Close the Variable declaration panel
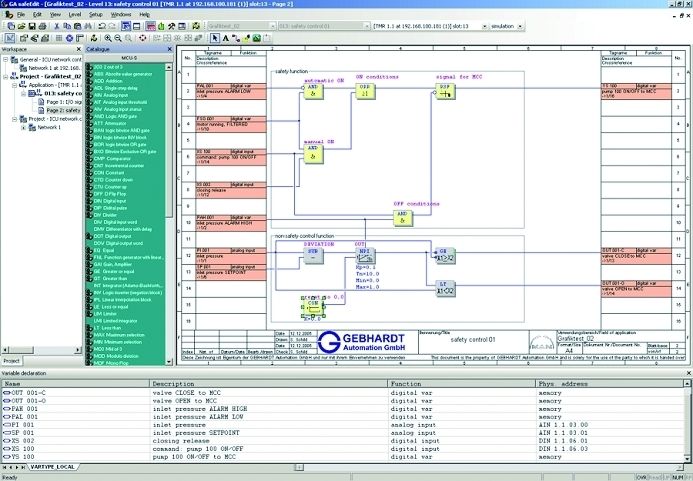Image resolution: width=693 pixels, height=481 pixels. (688, 373)
